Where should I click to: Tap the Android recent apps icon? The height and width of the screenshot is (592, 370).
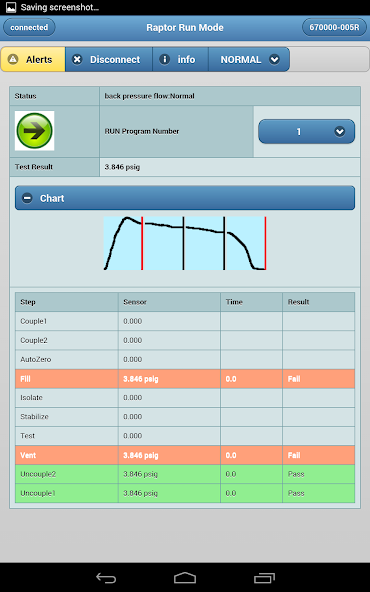point(264,578)
